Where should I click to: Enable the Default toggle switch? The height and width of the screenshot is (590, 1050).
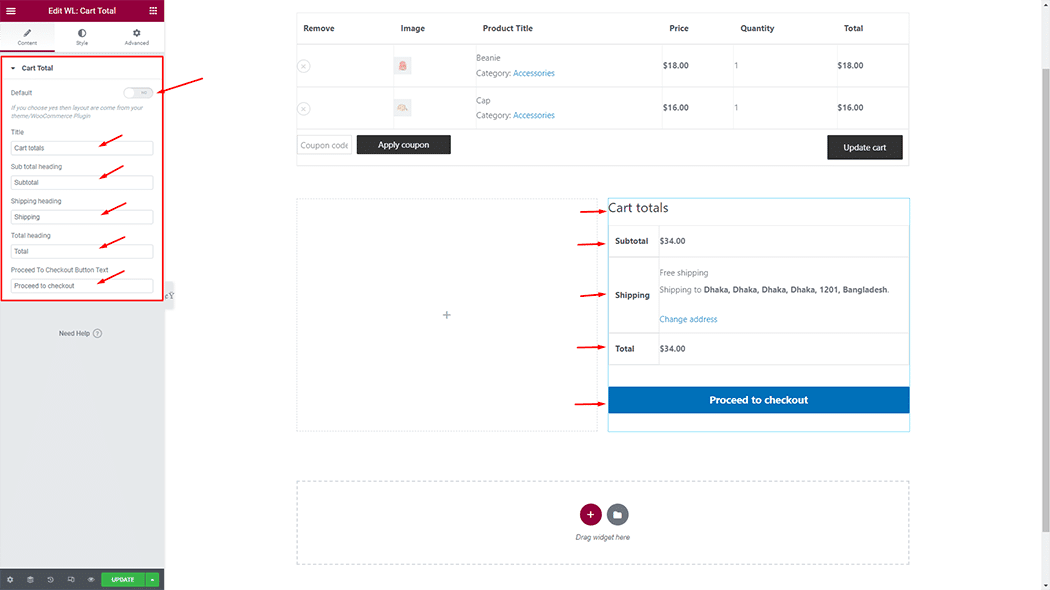(138, 91)
